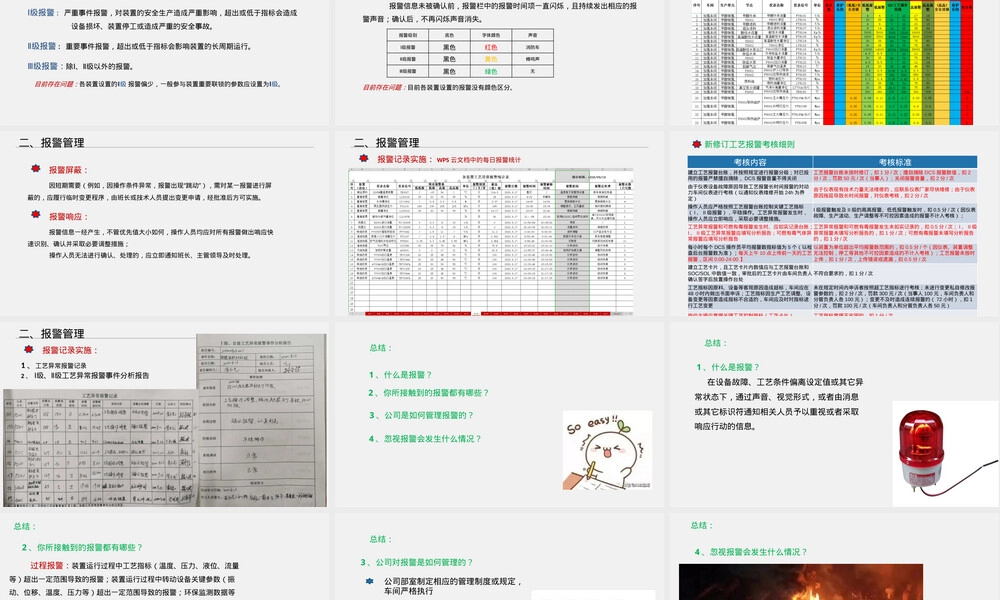
Task: Click the 'So easy' cartoon picture
Action: click(607, 450)
